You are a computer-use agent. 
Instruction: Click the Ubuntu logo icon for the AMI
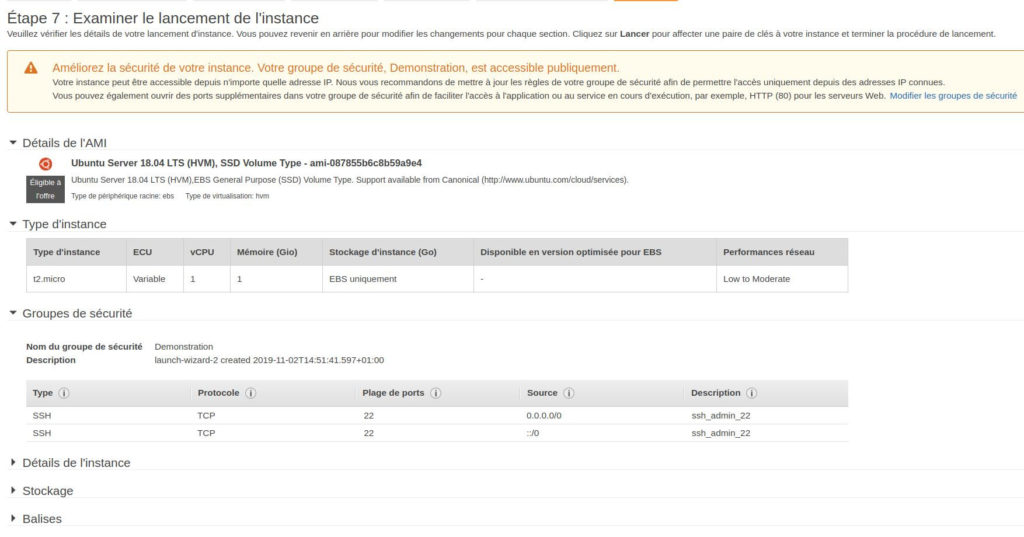pos(45,164)
